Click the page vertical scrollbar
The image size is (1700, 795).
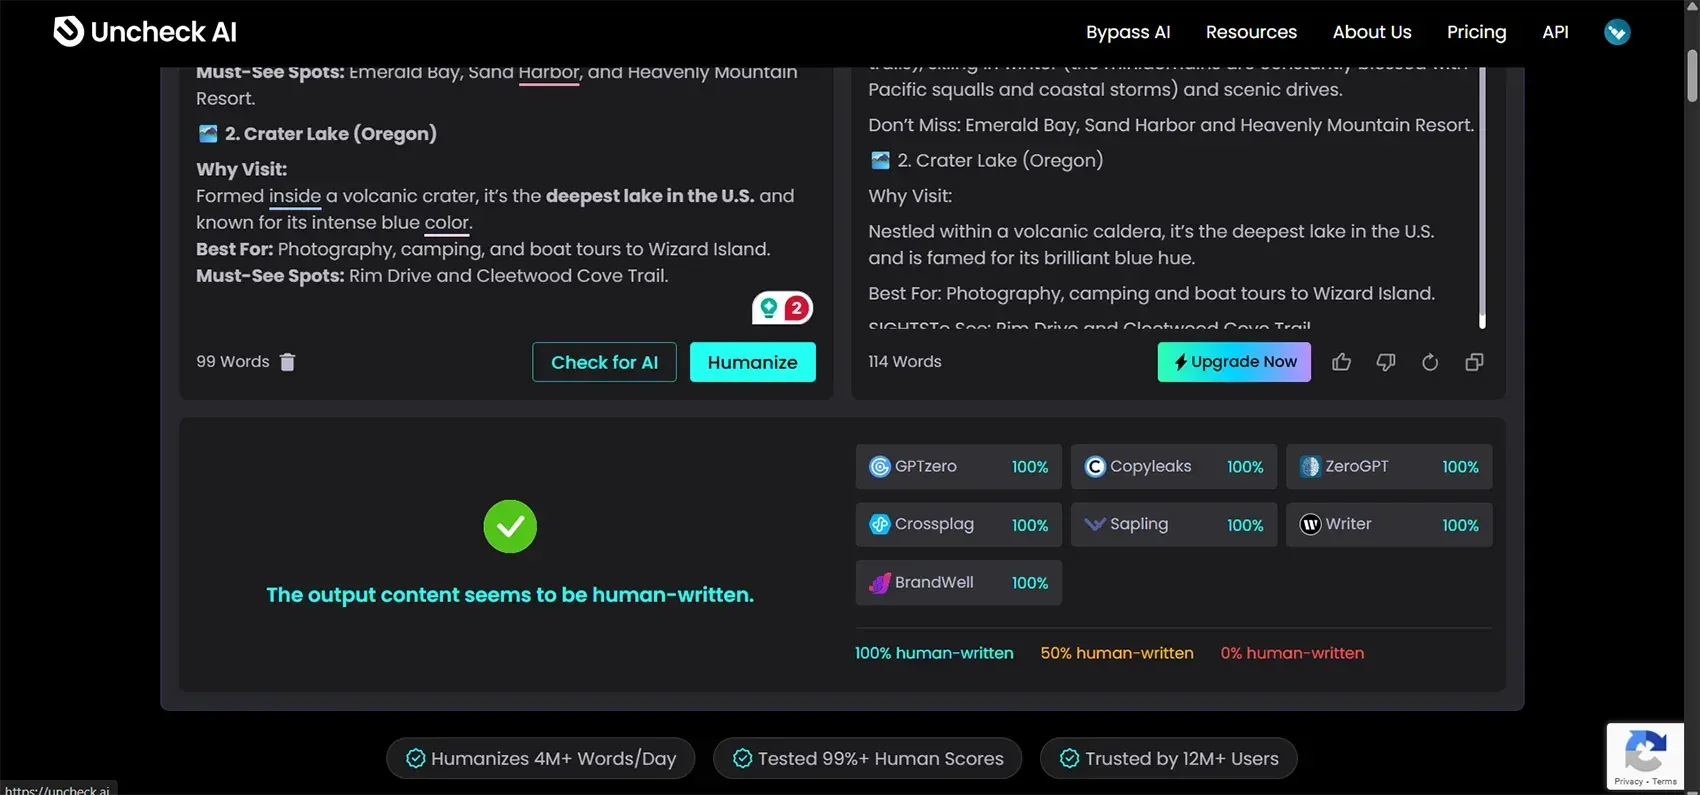pyautogui.click(x=1692, y=77)
